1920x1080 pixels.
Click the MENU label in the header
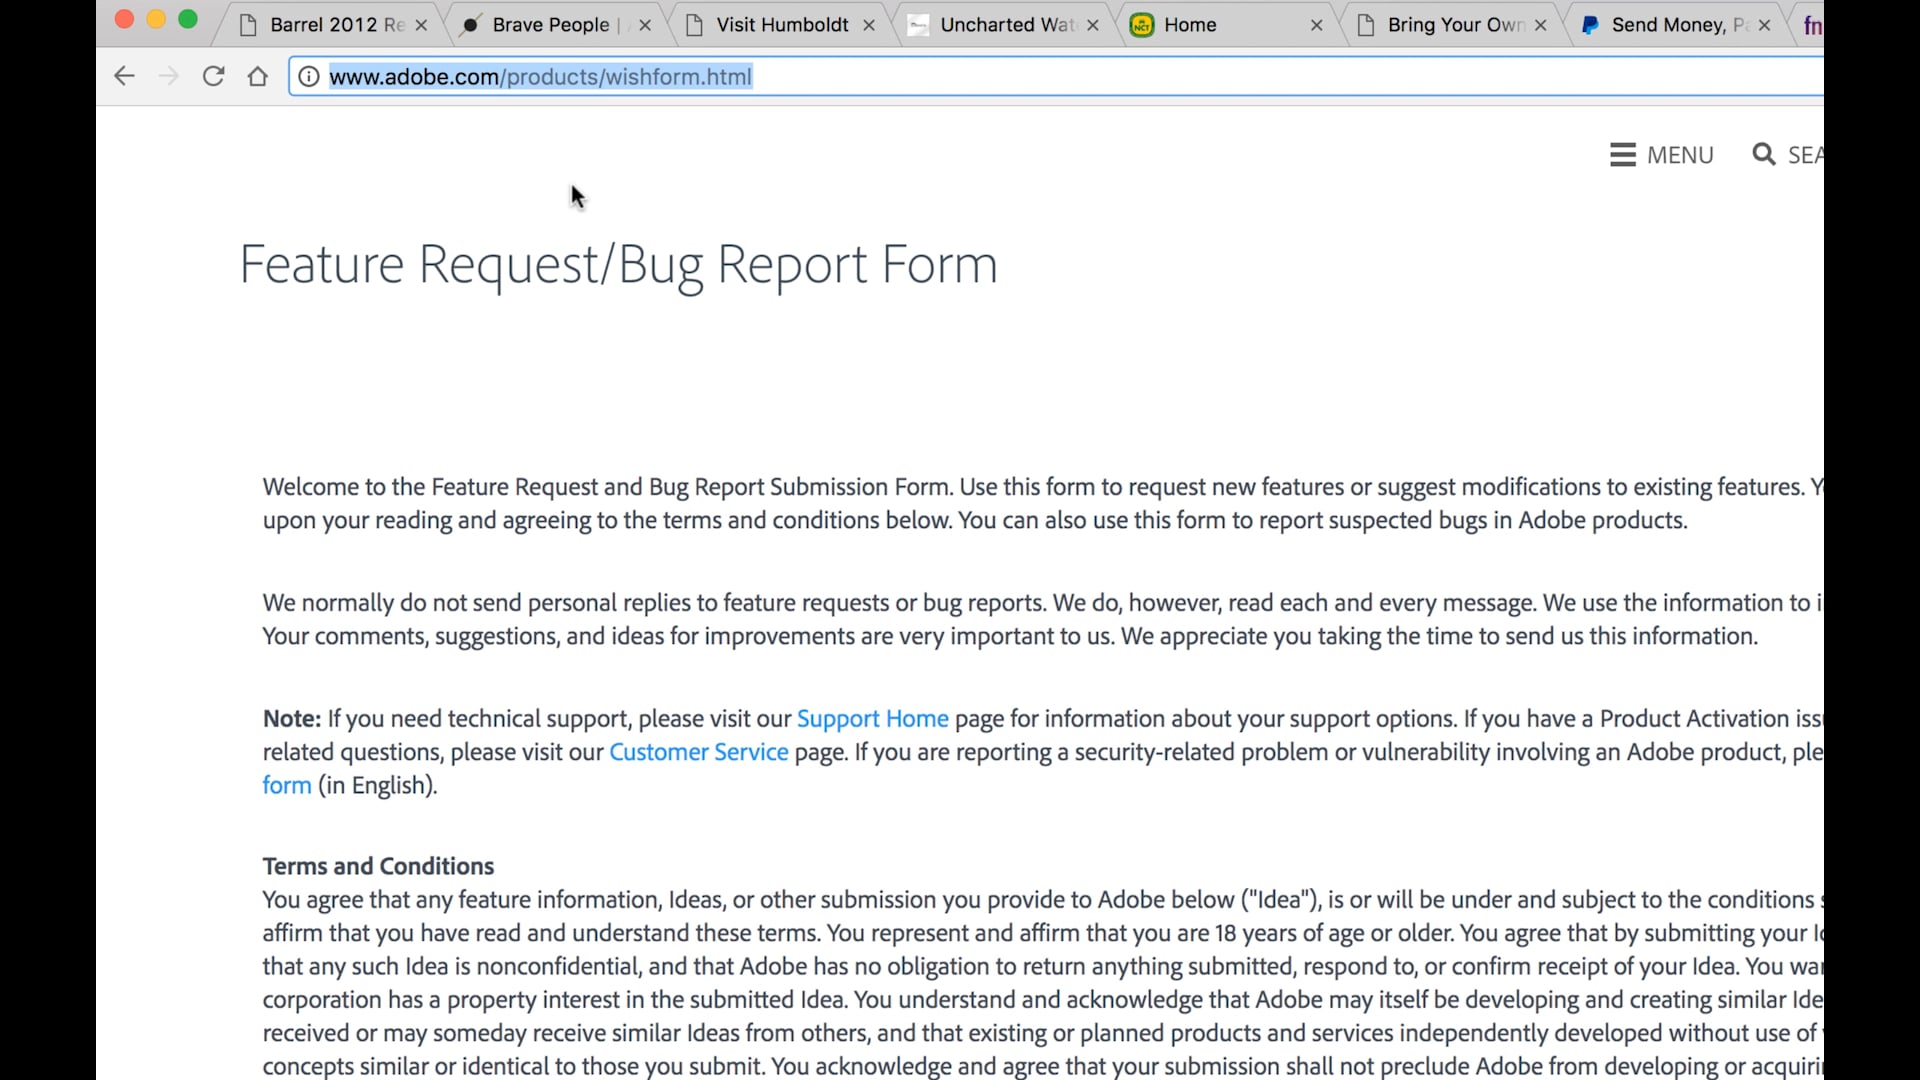point(1680,155)
